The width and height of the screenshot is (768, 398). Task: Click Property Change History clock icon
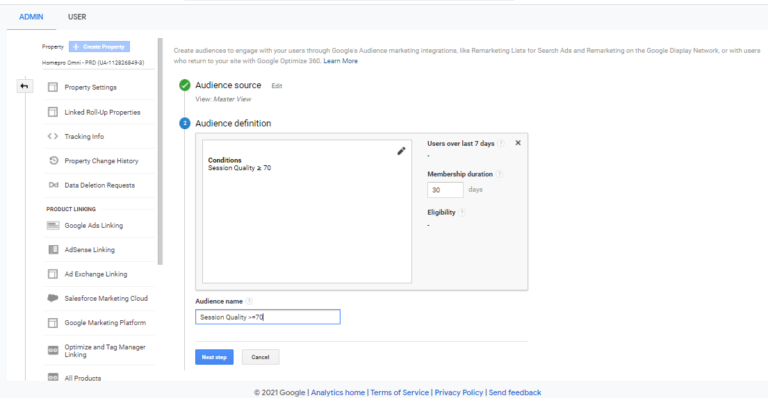[53, 161]
